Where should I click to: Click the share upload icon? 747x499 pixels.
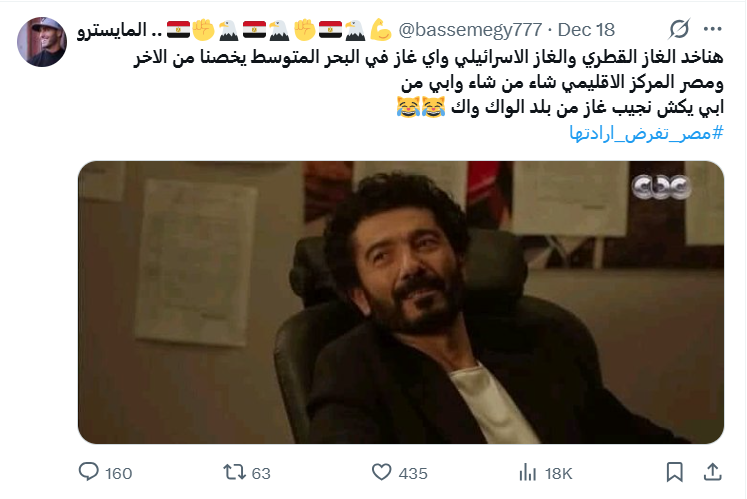(x=712, y=472)
